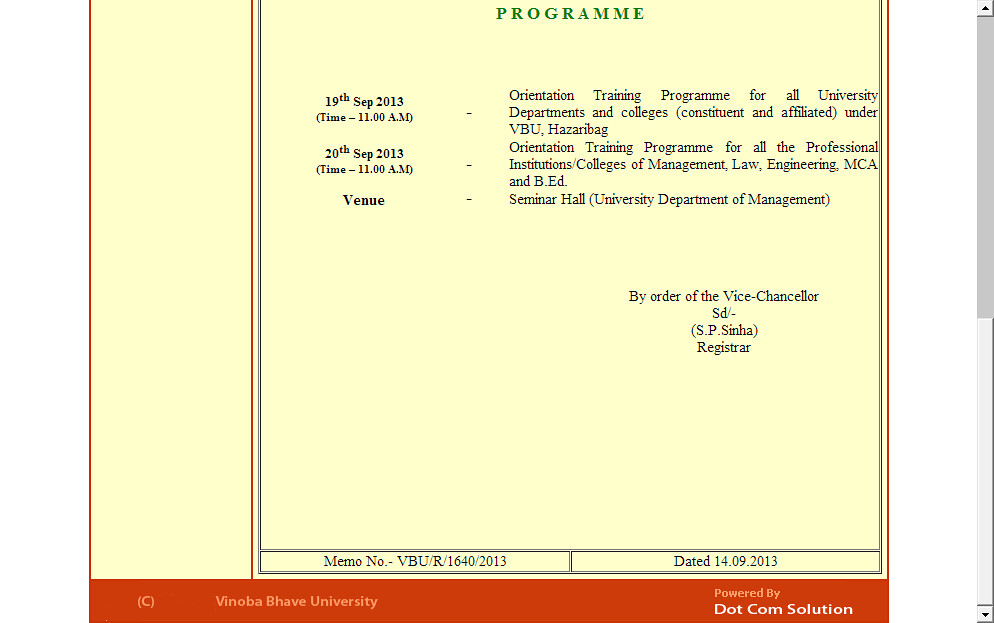Click the 'and B.Ed.' line
The image size is (994, 623).
click(x=538, y=181)
